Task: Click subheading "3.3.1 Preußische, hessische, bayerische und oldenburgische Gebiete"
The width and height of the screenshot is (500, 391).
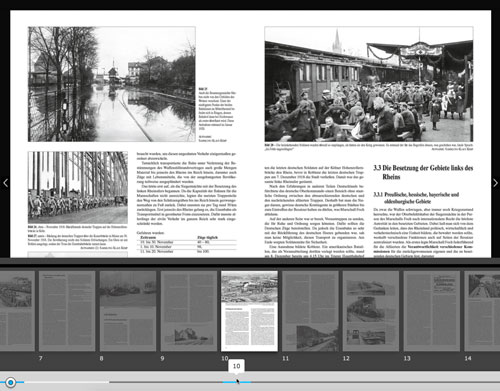Action: (x=416, y=198)
